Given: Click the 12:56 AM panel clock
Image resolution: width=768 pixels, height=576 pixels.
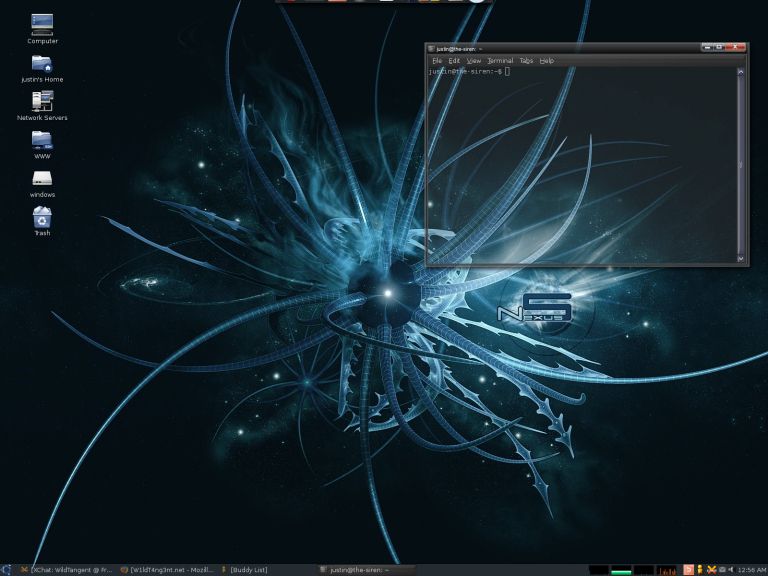Looking at the screenshot, I should tap(752, 570).
